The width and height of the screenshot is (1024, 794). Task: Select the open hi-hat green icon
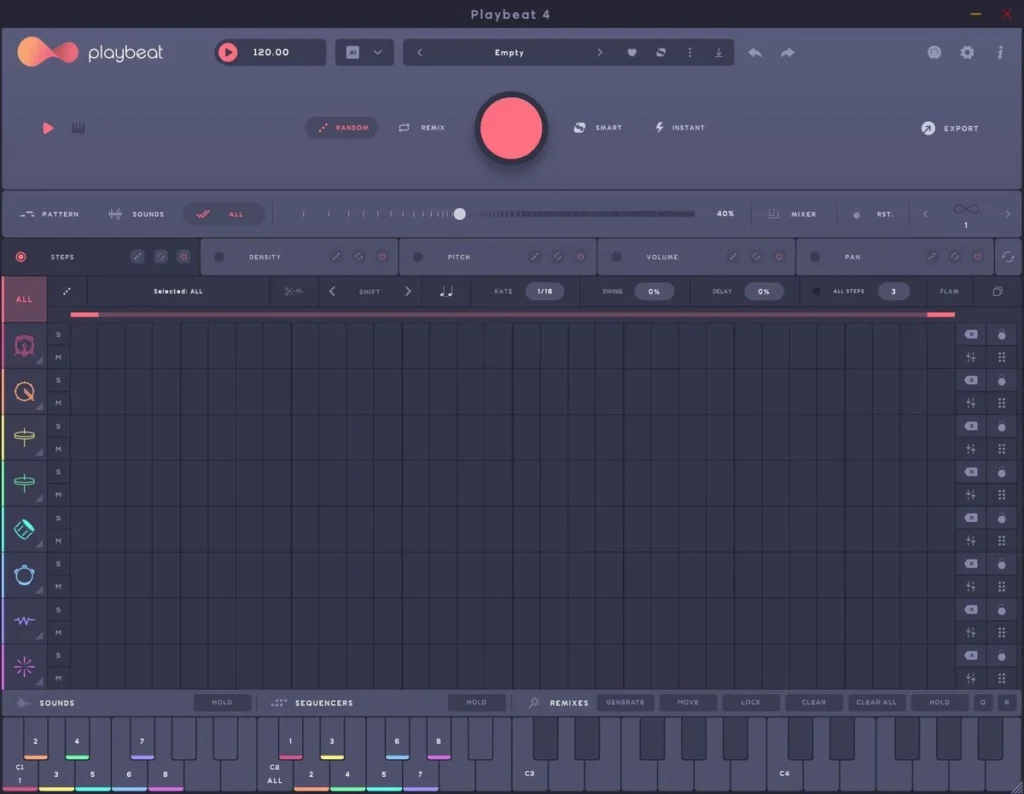(x=24, y=483)
